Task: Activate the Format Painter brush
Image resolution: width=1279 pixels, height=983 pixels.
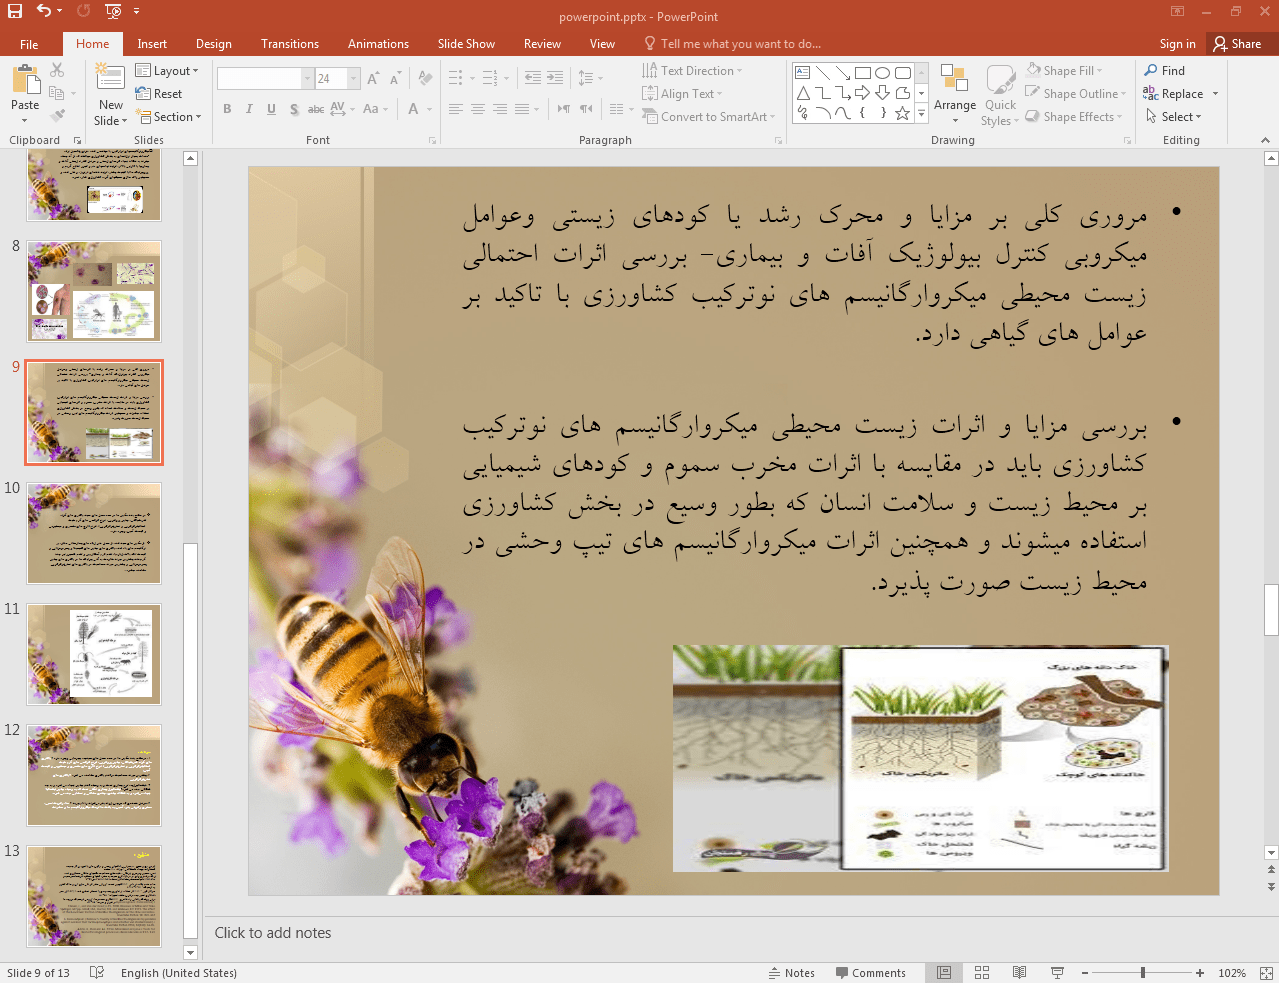Action: [x=57, y=116]
